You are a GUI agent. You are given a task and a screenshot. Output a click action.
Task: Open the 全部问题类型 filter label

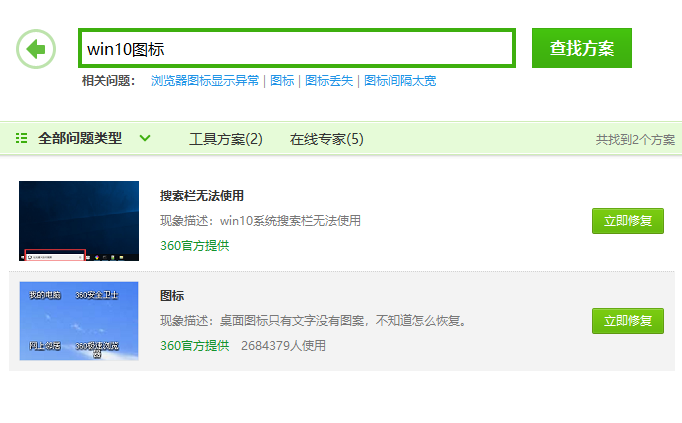pyautogui.click(x=80, y=138)
